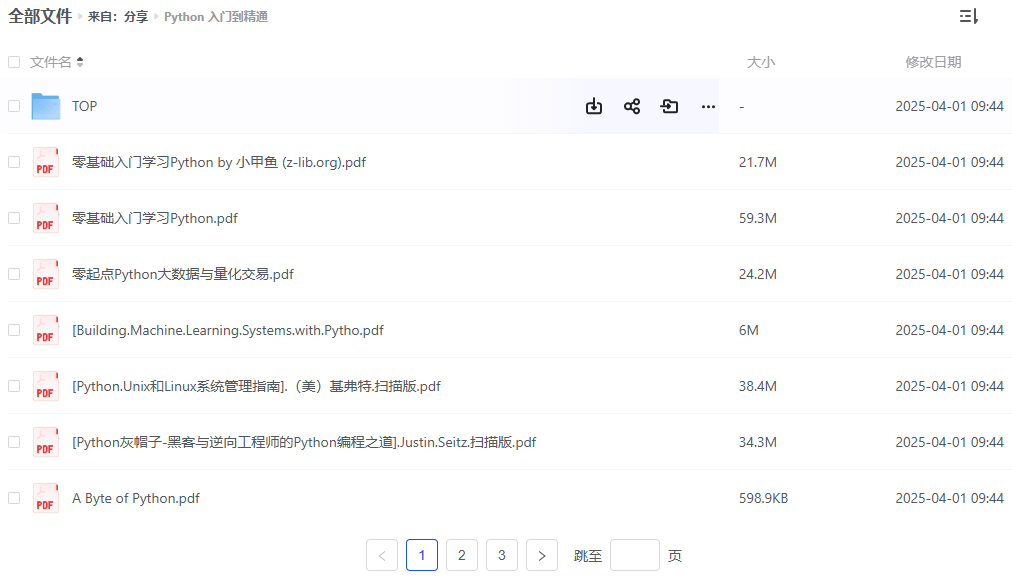Screen dimensions: 1012x581
Task: Click the jump-to-page input field
Action: (634, 554)
